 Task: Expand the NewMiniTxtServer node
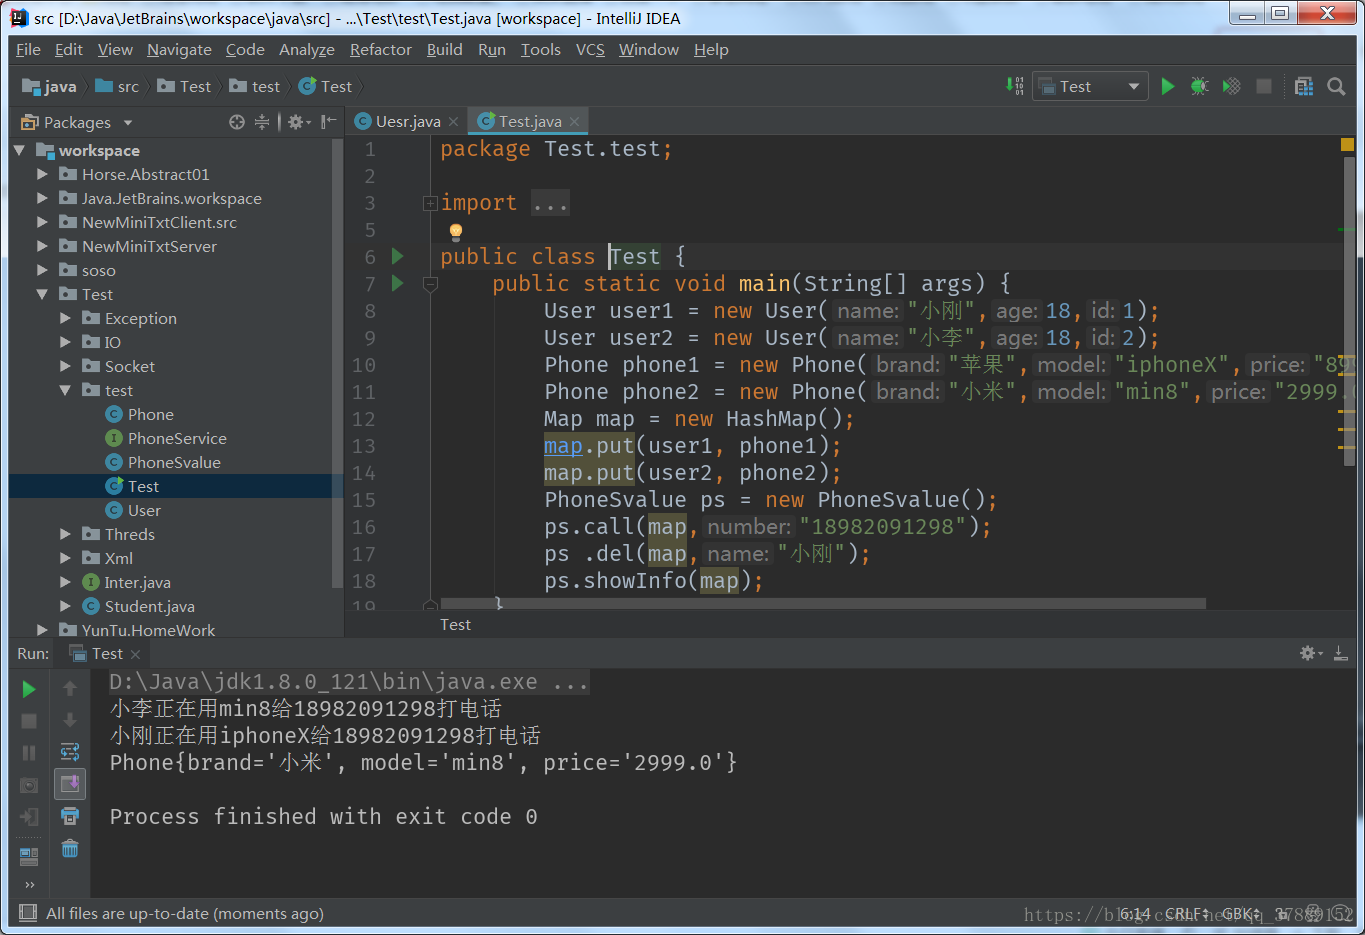[x=42, y=246]
